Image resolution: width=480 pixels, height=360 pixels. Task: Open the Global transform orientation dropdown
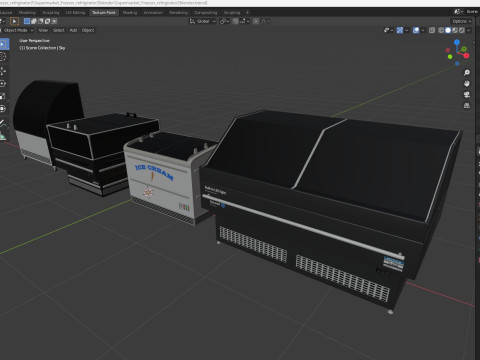[203, 21]
